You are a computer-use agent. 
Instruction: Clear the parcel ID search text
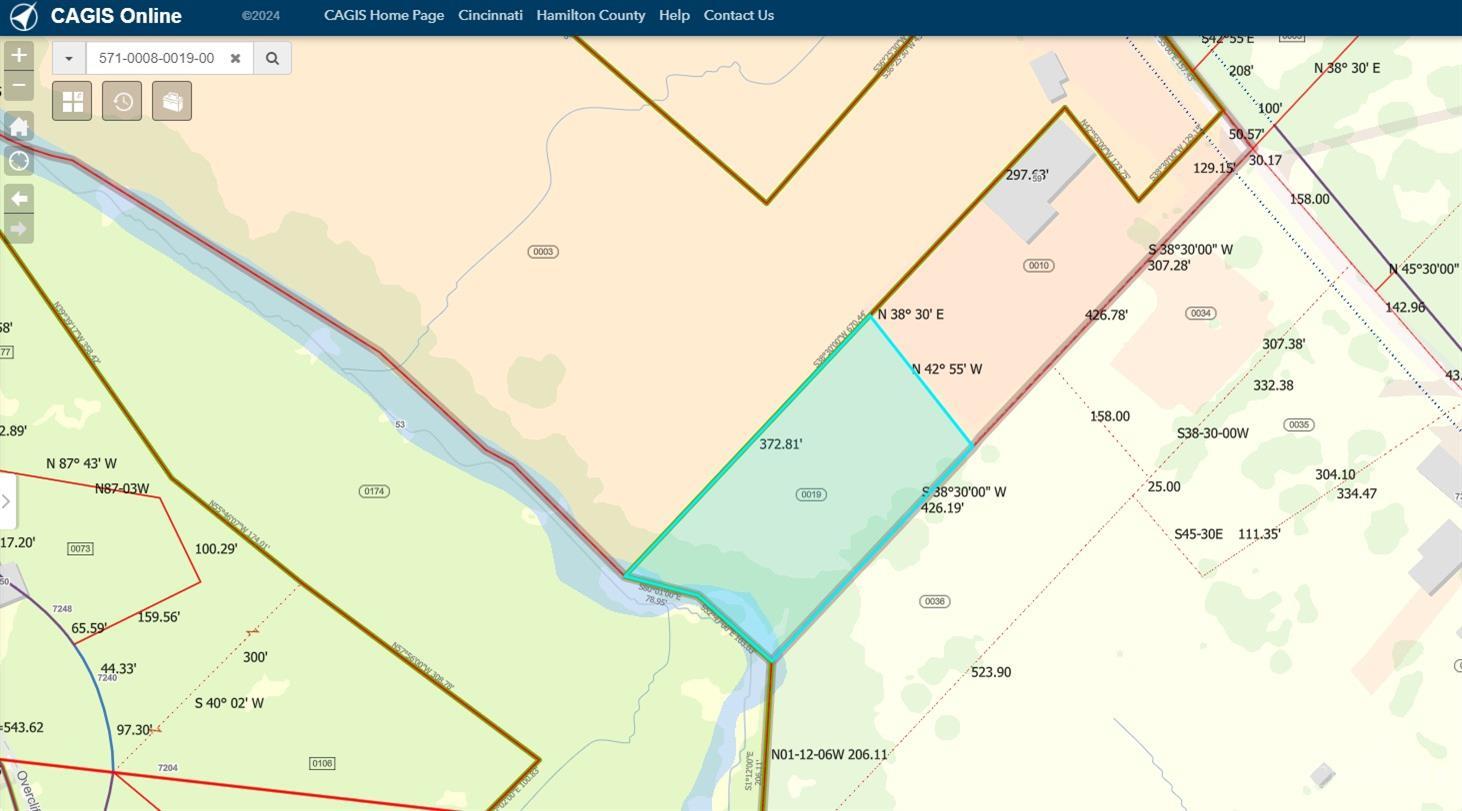tap(236, 58)
